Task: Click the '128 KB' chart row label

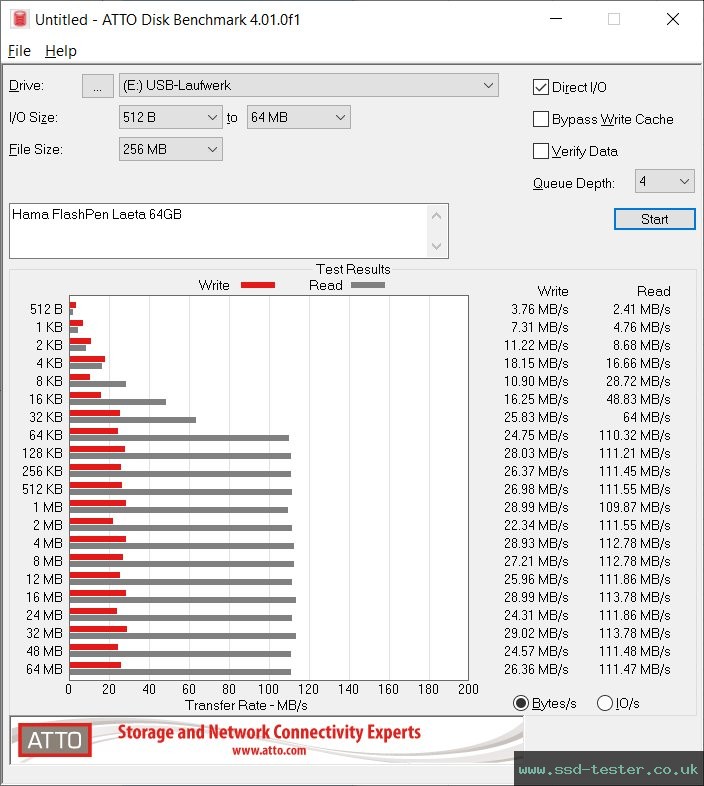Action: click(42, 453)
